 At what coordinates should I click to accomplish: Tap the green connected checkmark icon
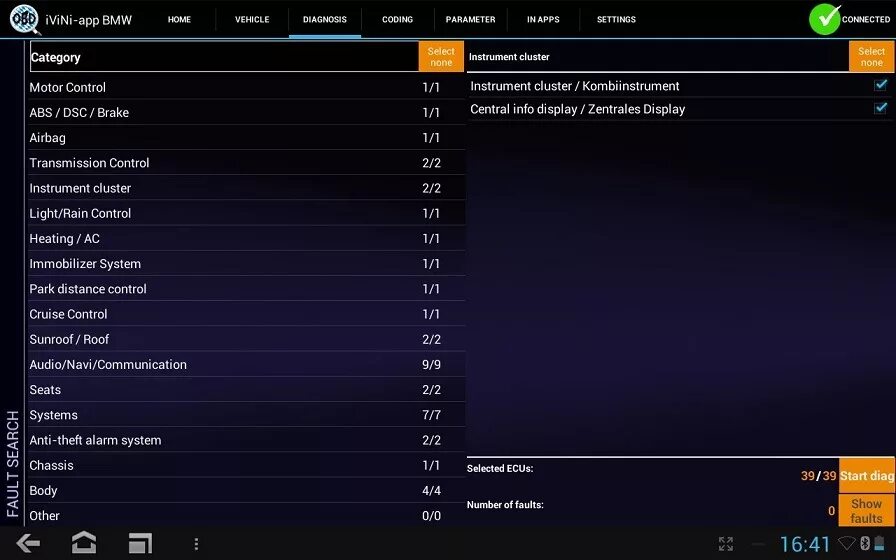(x=824, y=19)
